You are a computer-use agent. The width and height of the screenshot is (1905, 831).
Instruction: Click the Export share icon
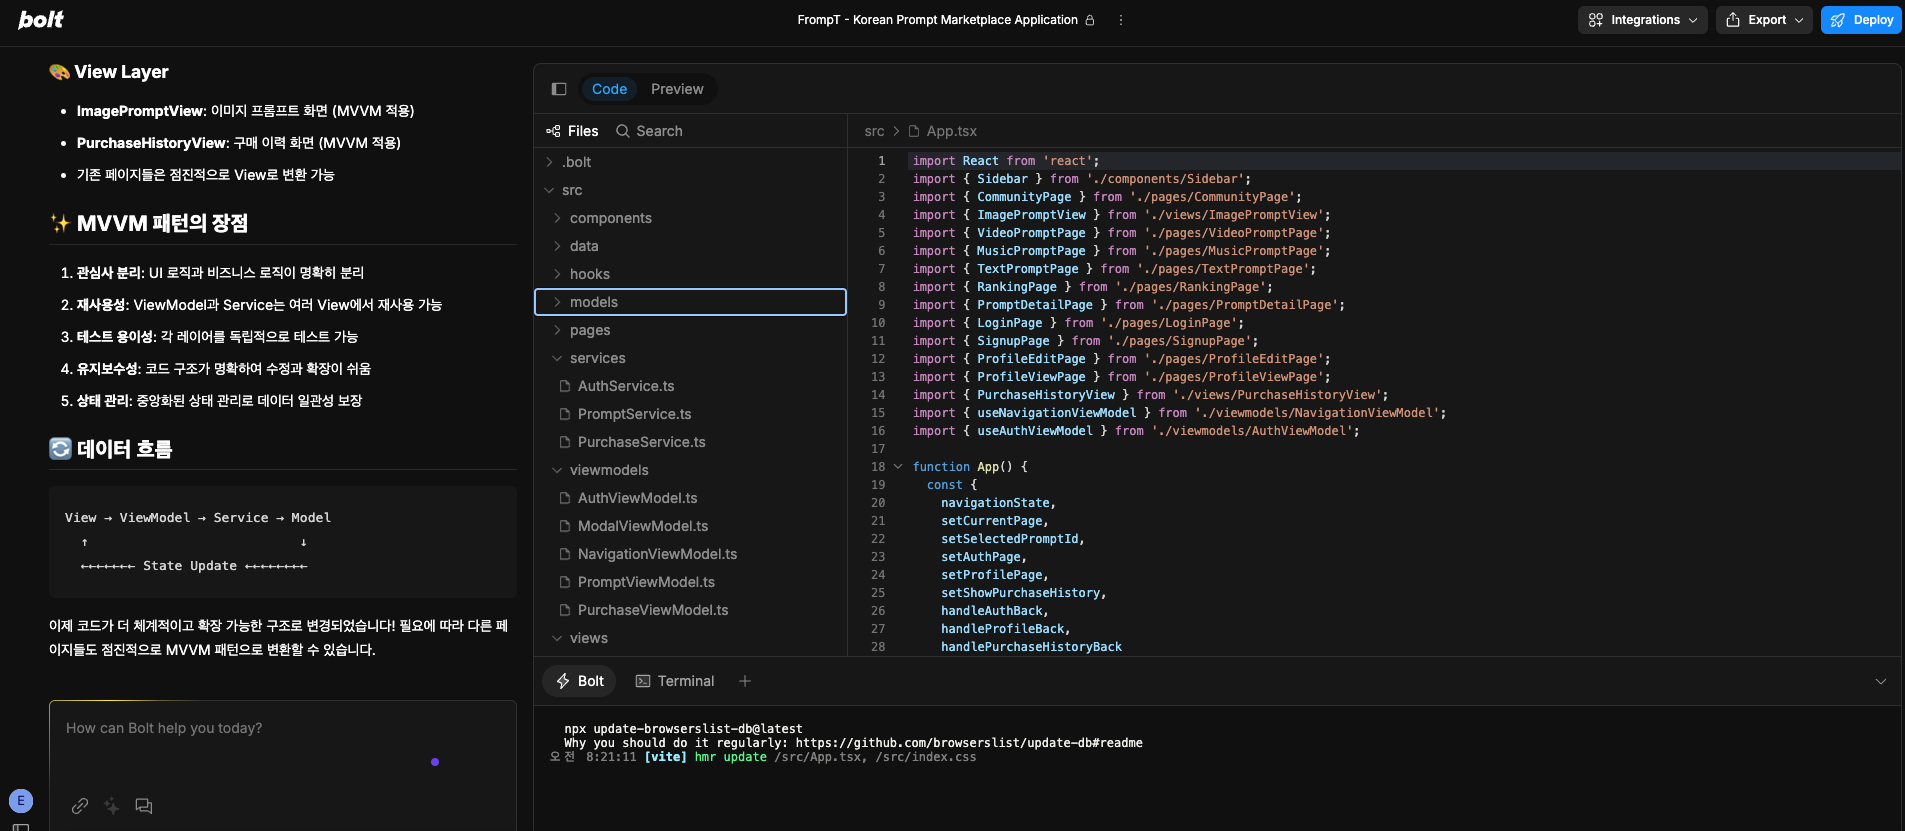1733,20
